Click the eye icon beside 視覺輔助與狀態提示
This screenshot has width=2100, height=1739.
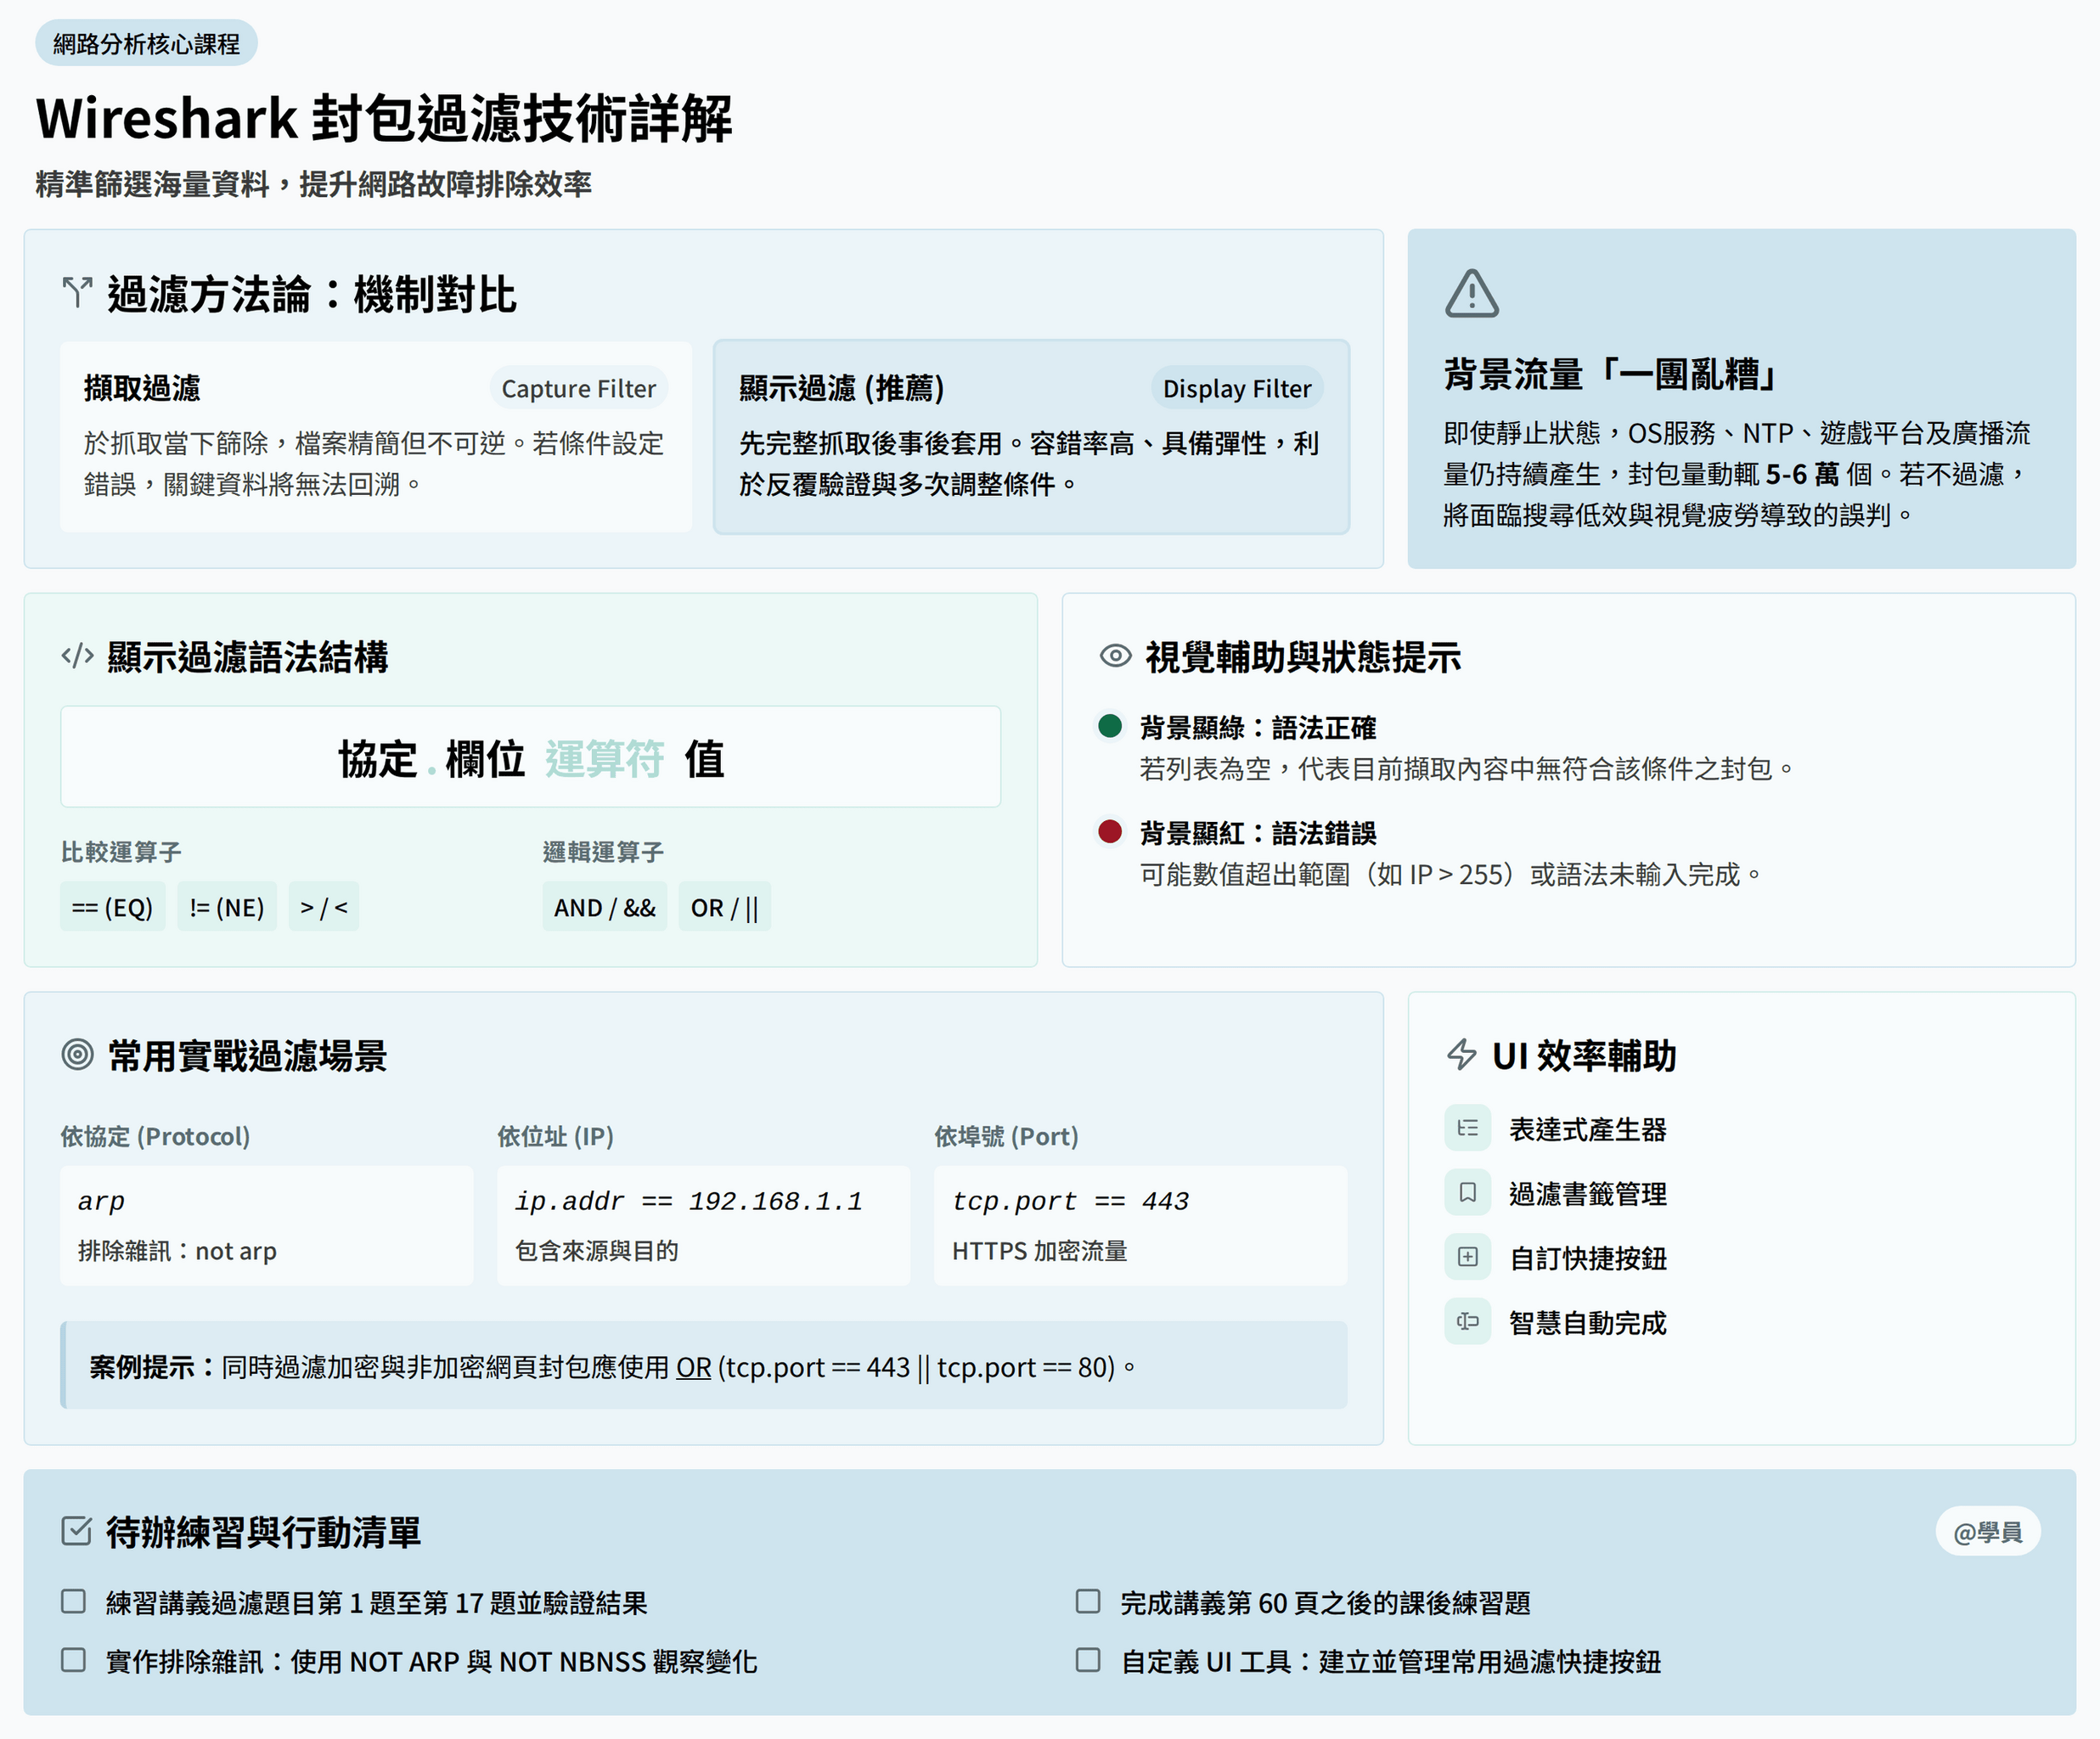pos(1115,656)
